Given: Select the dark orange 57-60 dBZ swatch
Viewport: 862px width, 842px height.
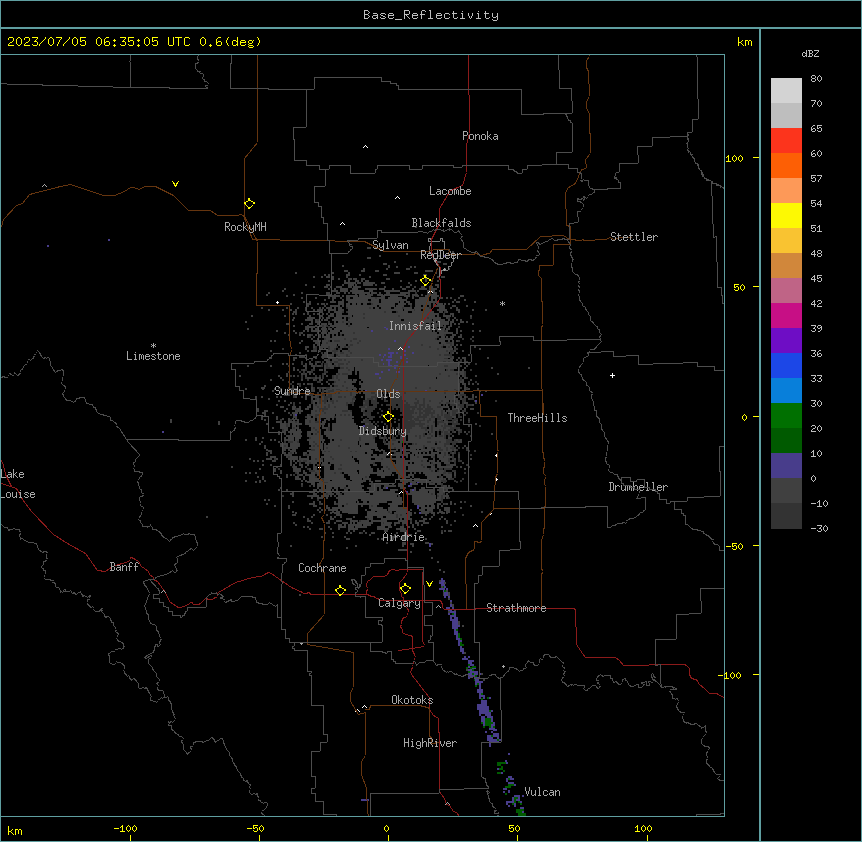Looking at the screenshot, I should pyautogui.click(x=786, y=165).
